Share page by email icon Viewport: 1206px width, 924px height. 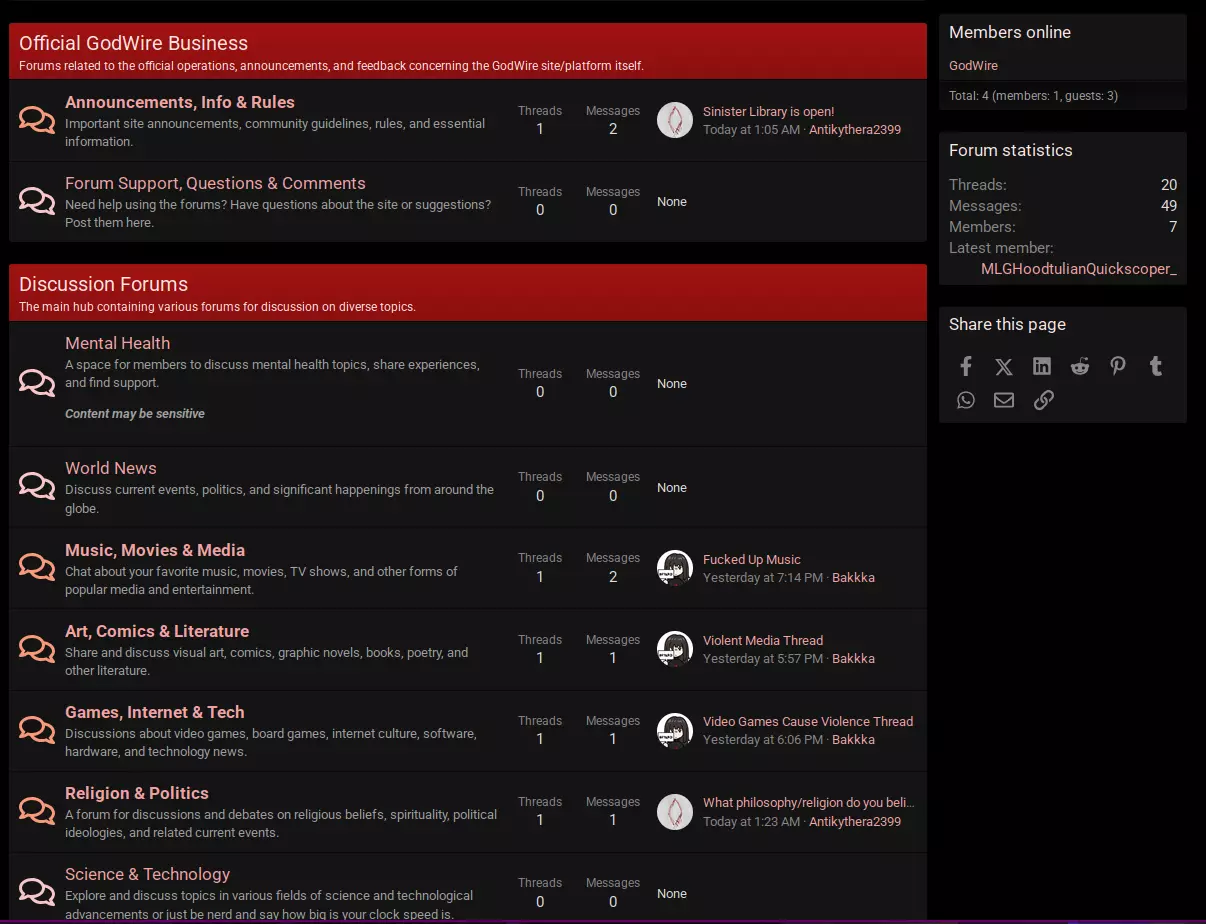pos(1004,400)
